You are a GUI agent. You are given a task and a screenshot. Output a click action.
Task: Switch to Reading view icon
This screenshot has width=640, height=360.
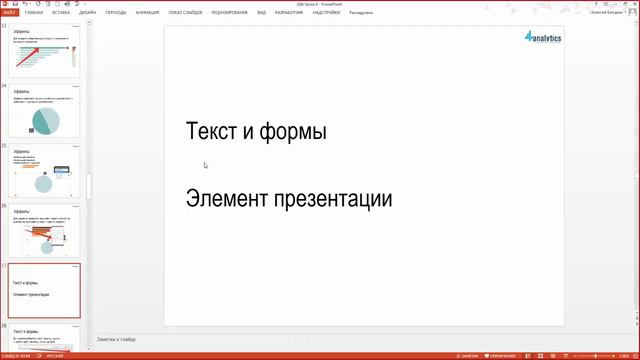[x=553, y=356]
